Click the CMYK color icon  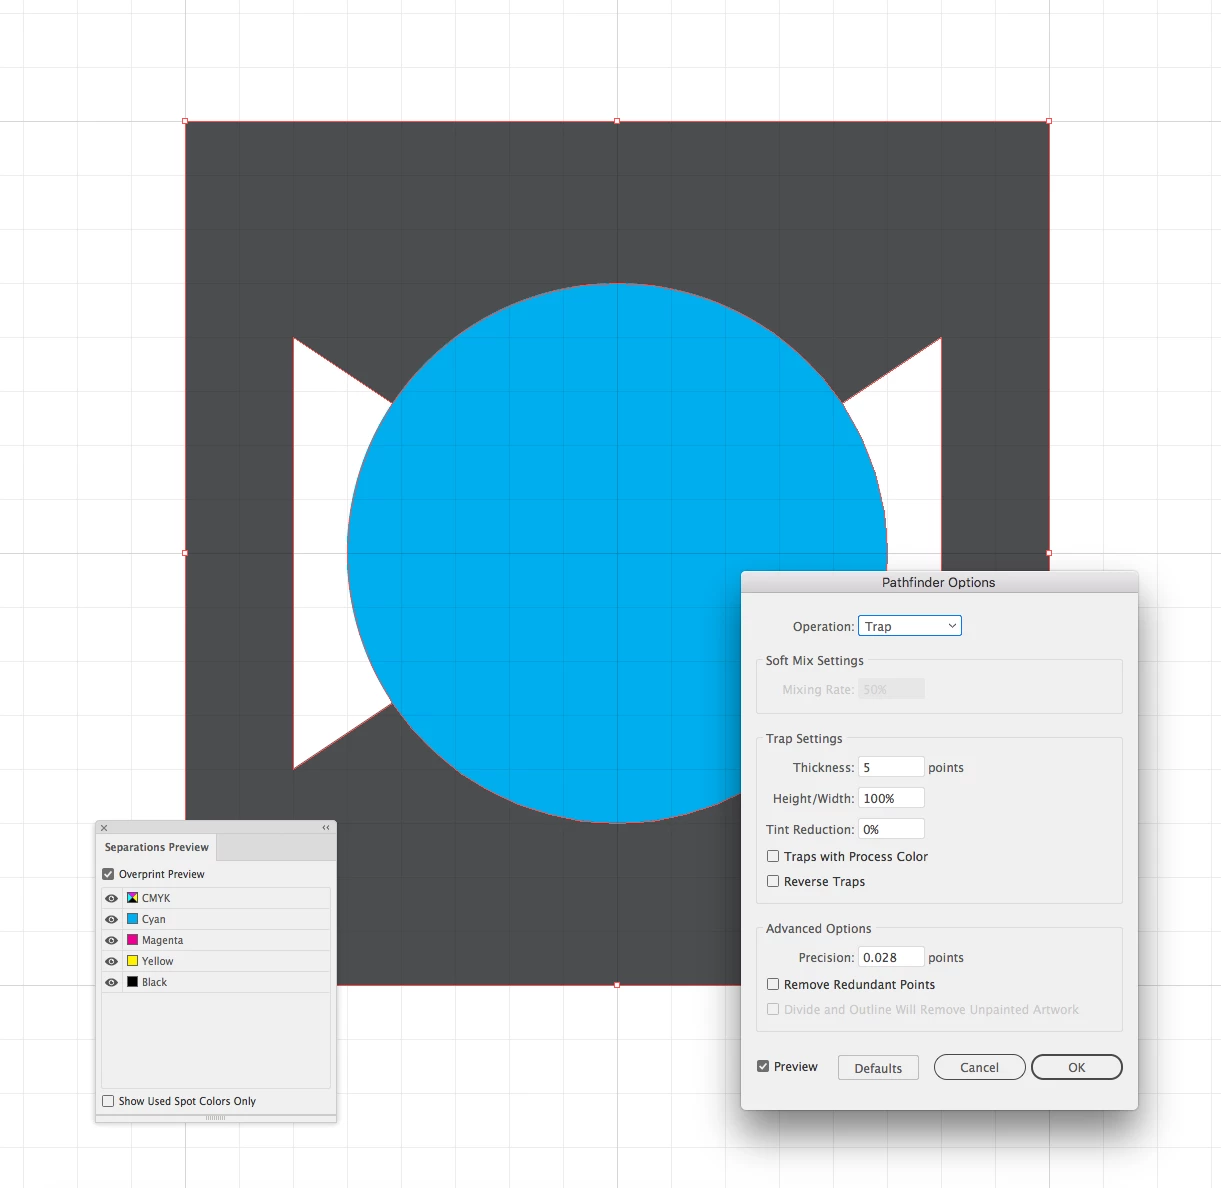(x=132, y=898)
